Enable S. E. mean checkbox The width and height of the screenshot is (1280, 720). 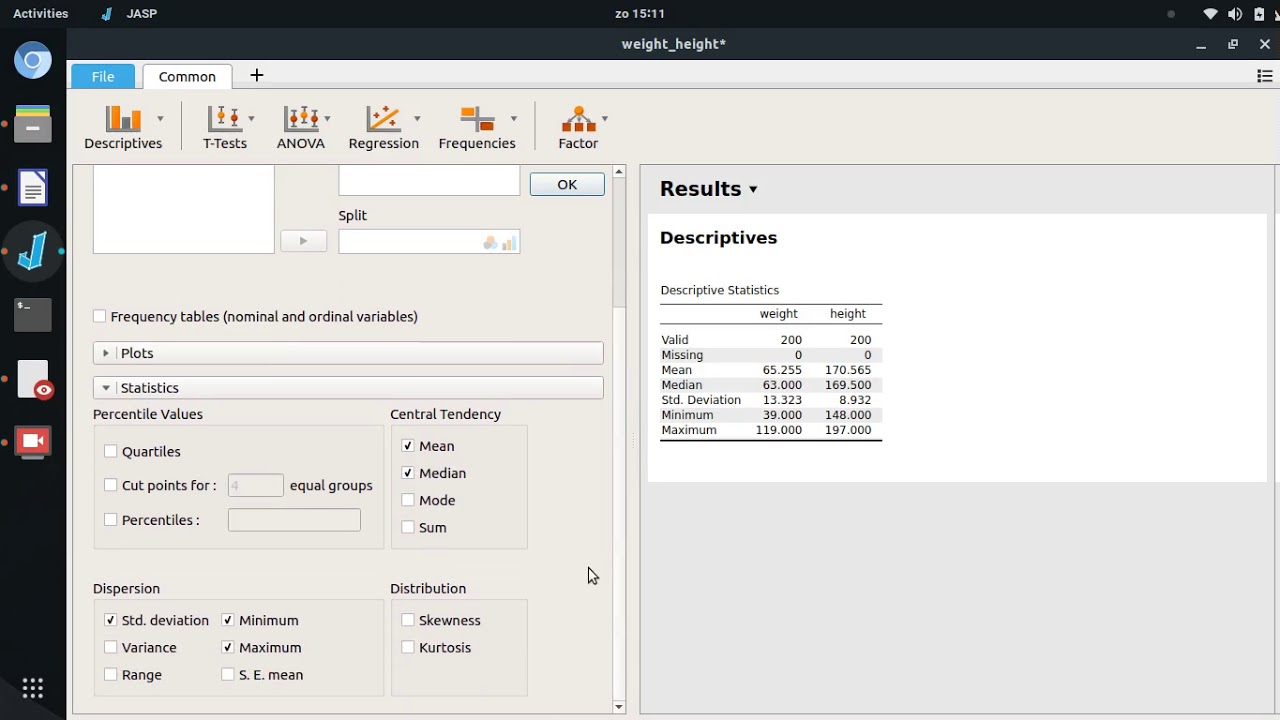[x=228, y=674]
